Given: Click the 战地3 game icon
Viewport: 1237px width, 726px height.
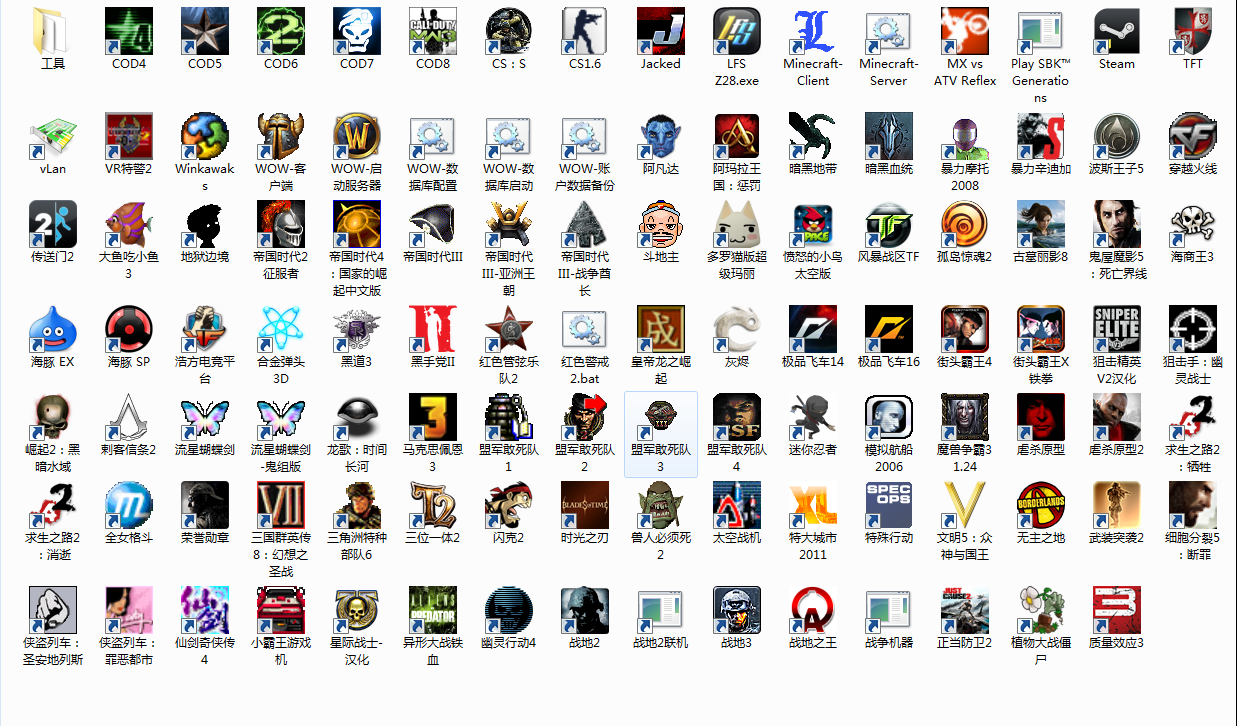Looking at the screenshot, I should [737, 611].
